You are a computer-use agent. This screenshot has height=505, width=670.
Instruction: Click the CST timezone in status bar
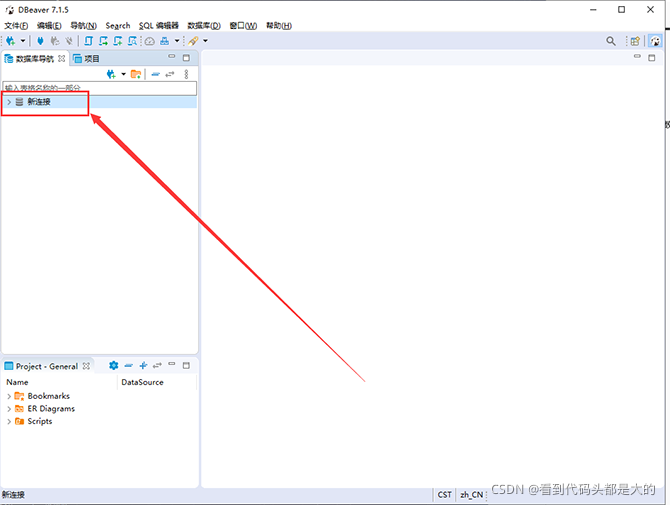tap(444, 495)
